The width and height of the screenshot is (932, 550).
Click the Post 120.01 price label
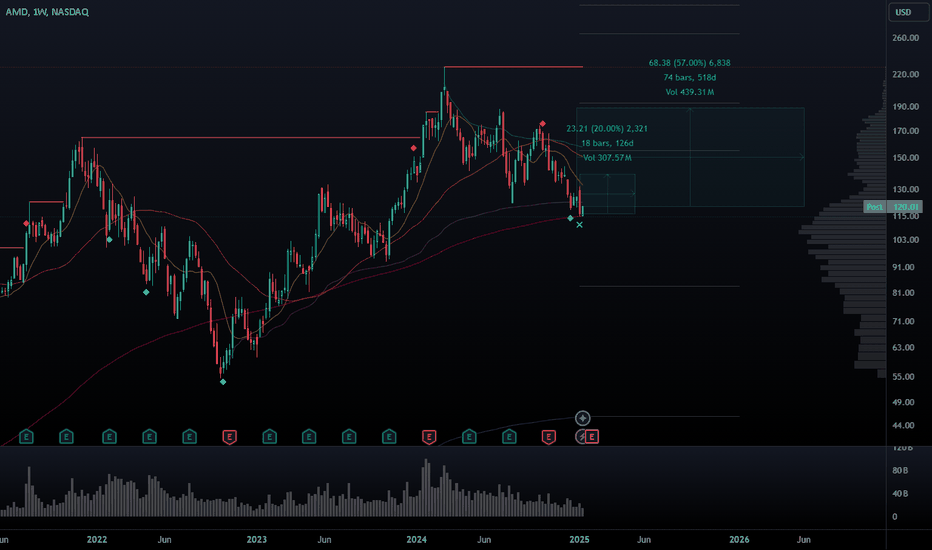pos(893,207)
